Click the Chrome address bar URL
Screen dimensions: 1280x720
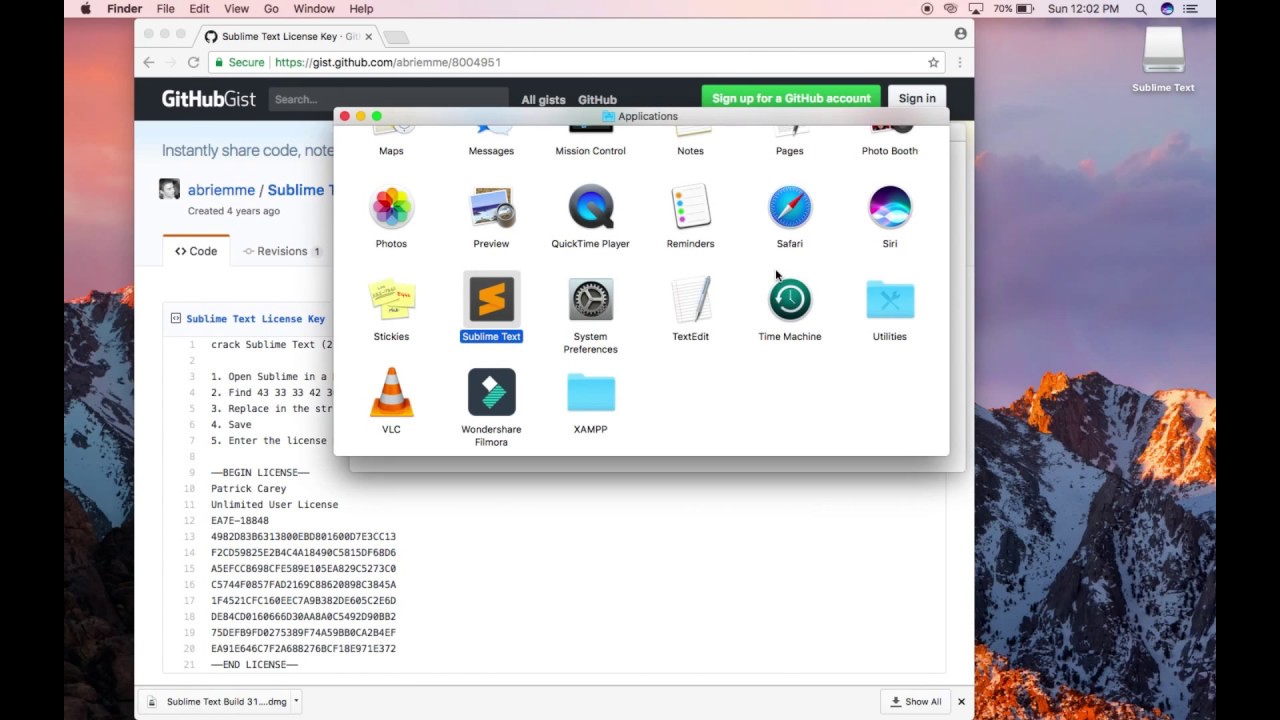(x=388, y=62)
